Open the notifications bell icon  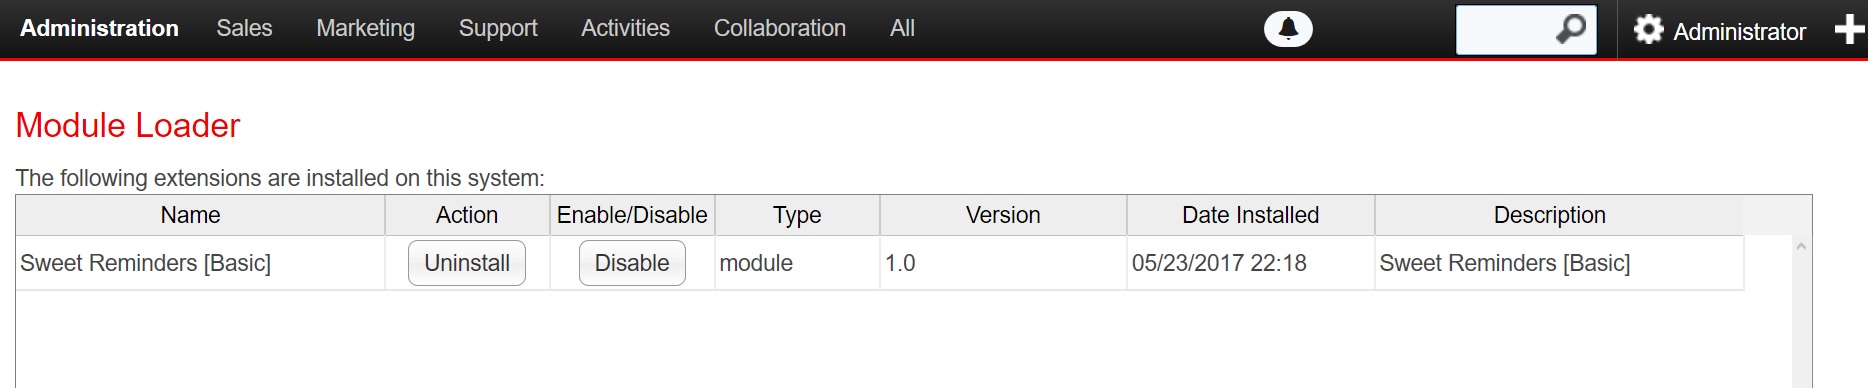tap(1288, 29)
